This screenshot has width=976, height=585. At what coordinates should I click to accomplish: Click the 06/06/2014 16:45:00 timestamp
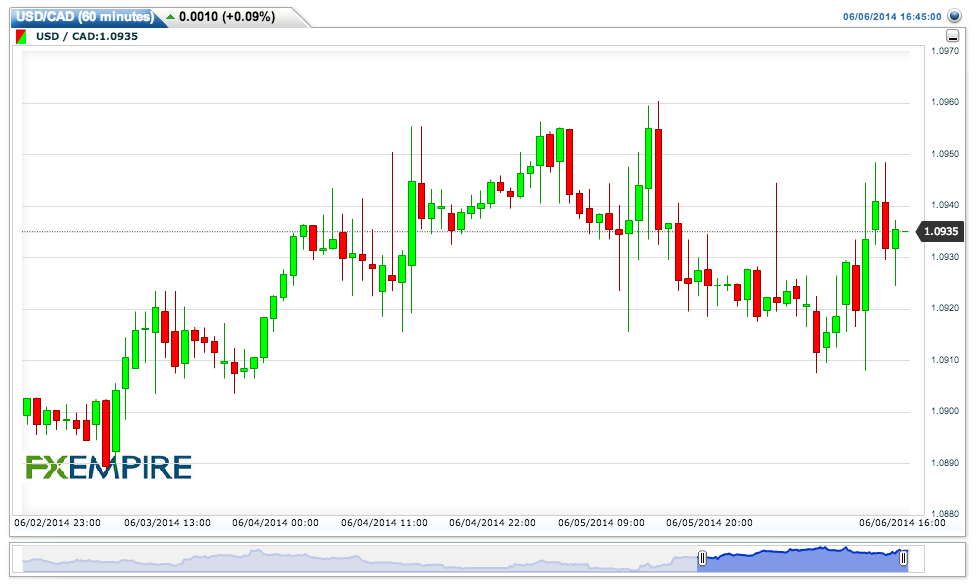click(892, 17)
